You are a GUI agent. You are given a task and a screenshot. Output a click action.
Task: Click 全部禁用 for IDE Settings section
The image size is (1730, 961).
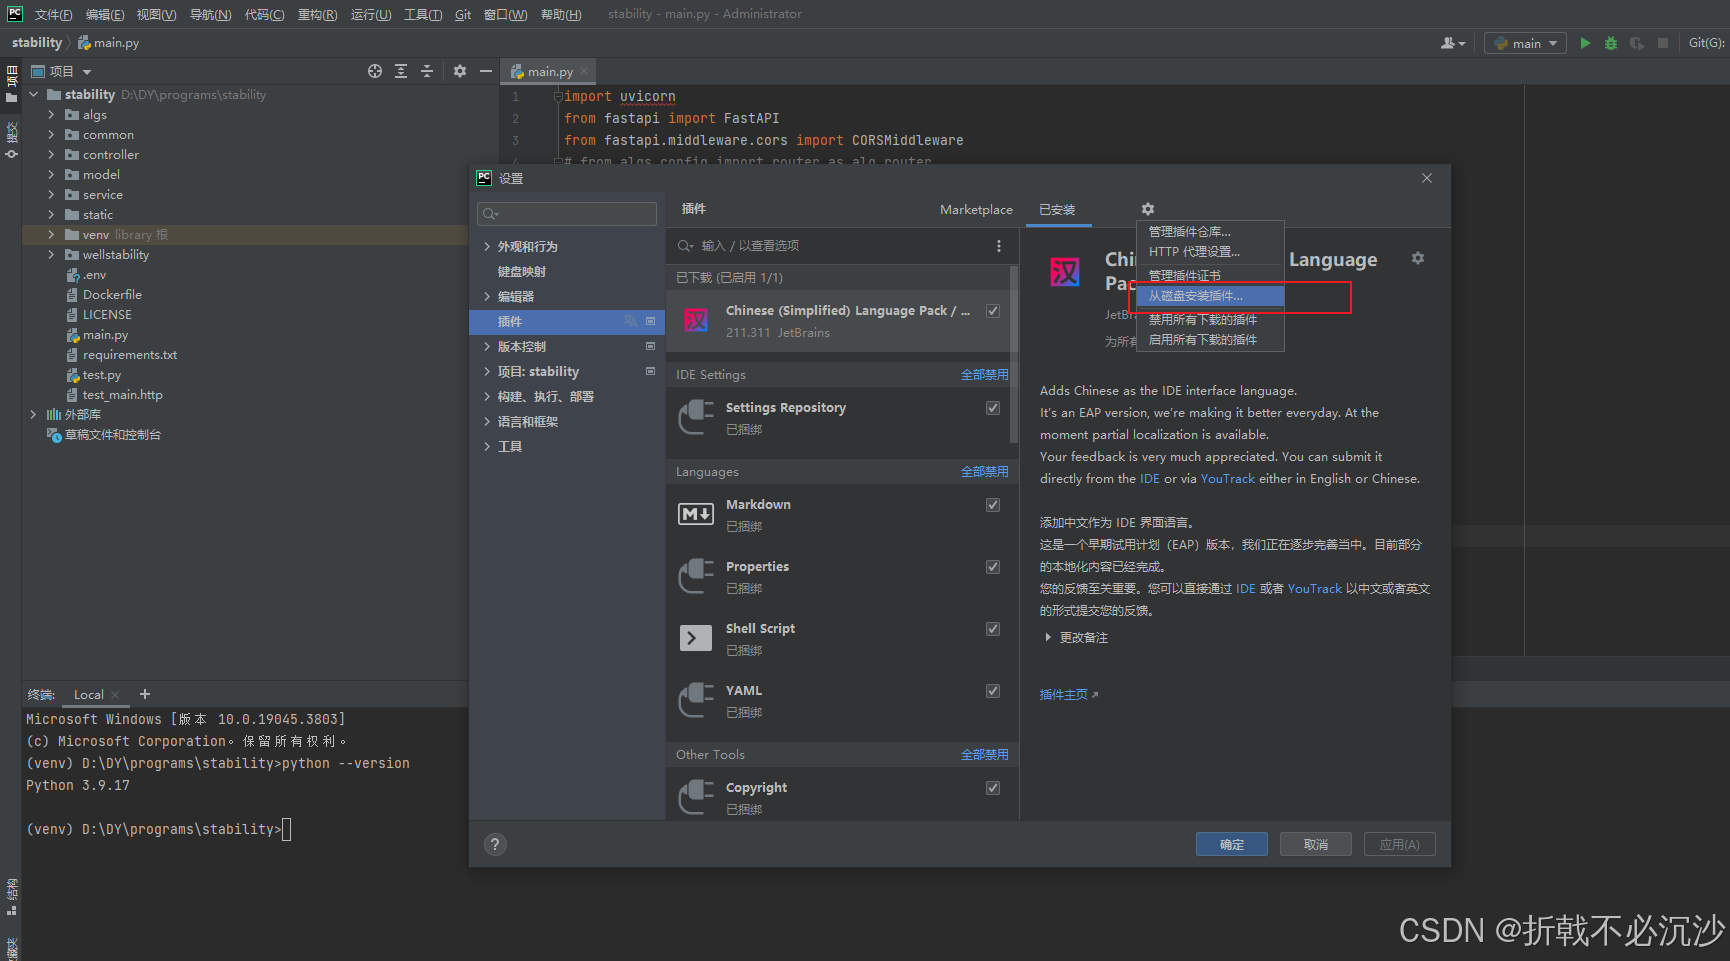pos(984,375)
